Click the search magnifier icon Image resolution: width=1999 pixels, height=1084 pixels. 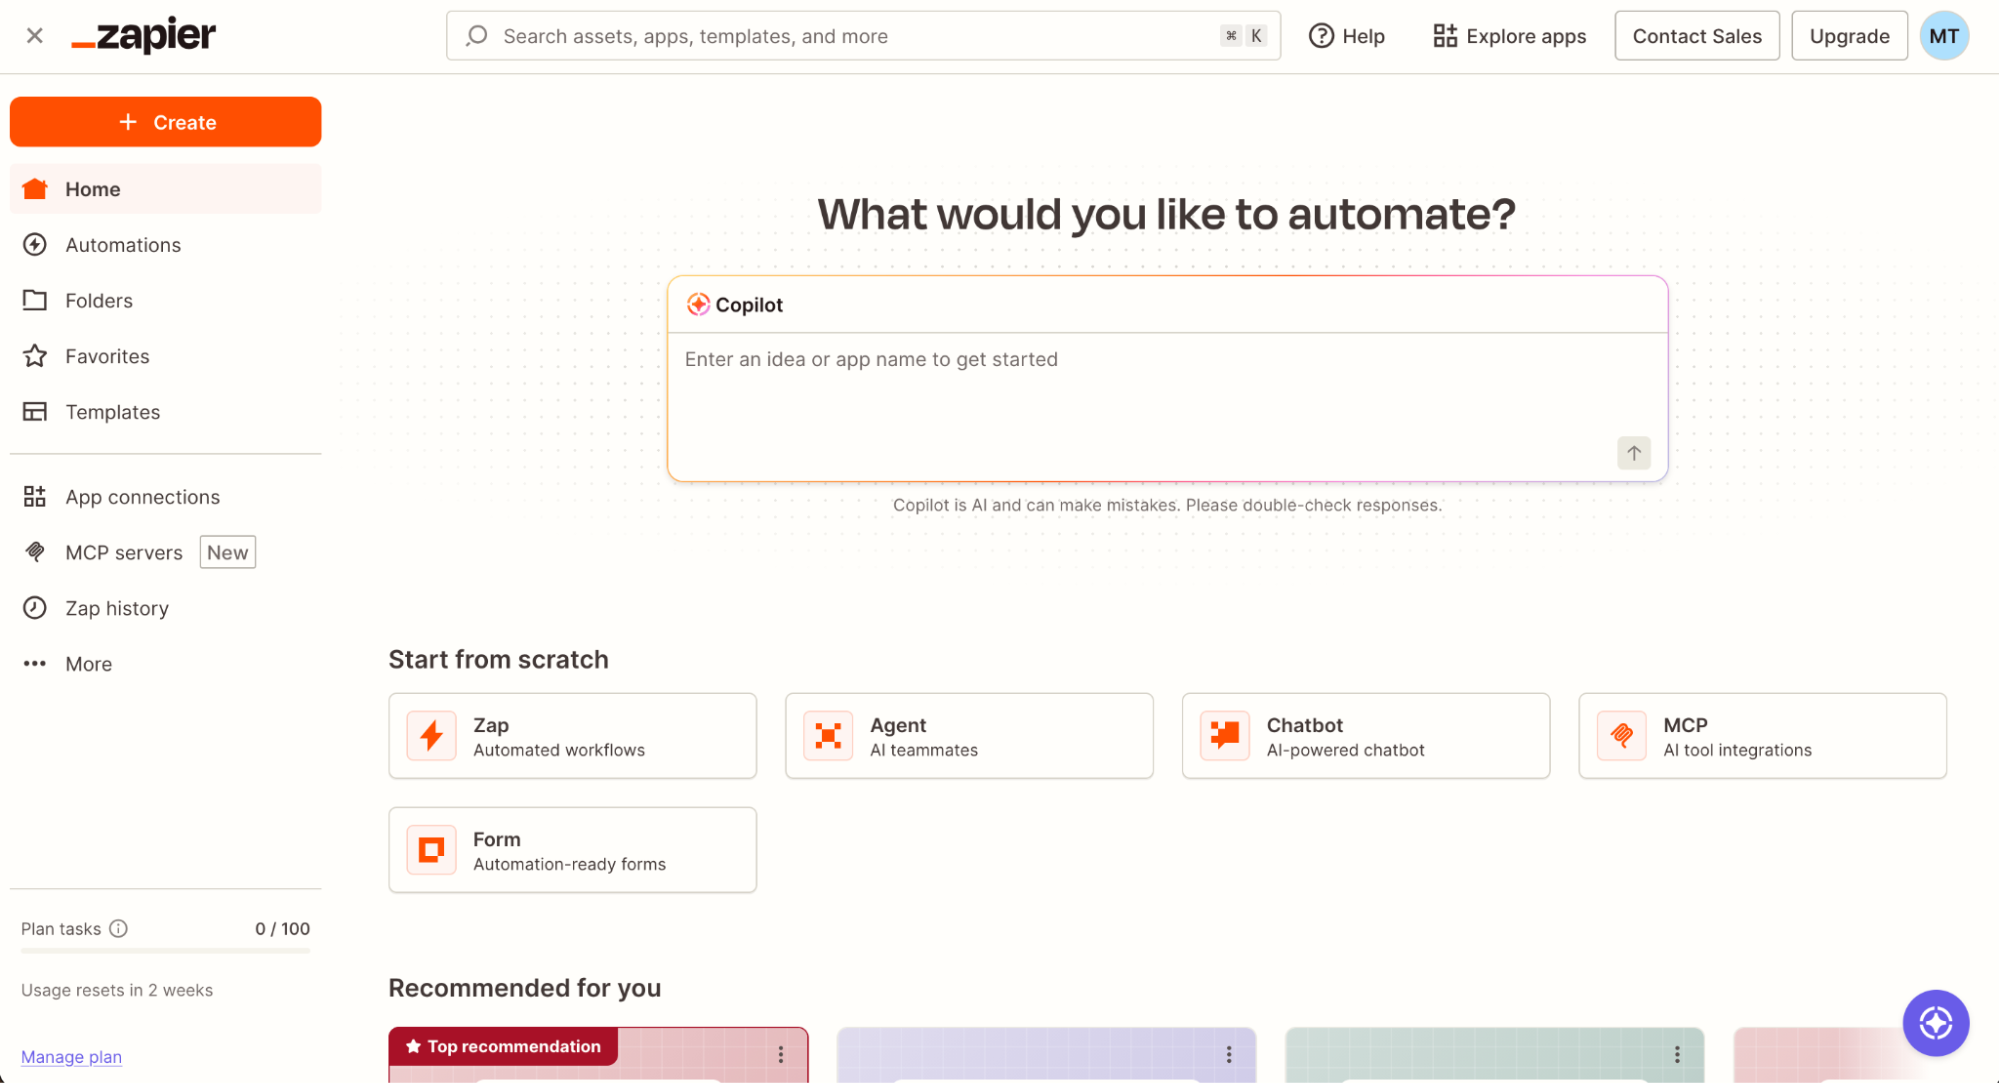coord(477,36)
